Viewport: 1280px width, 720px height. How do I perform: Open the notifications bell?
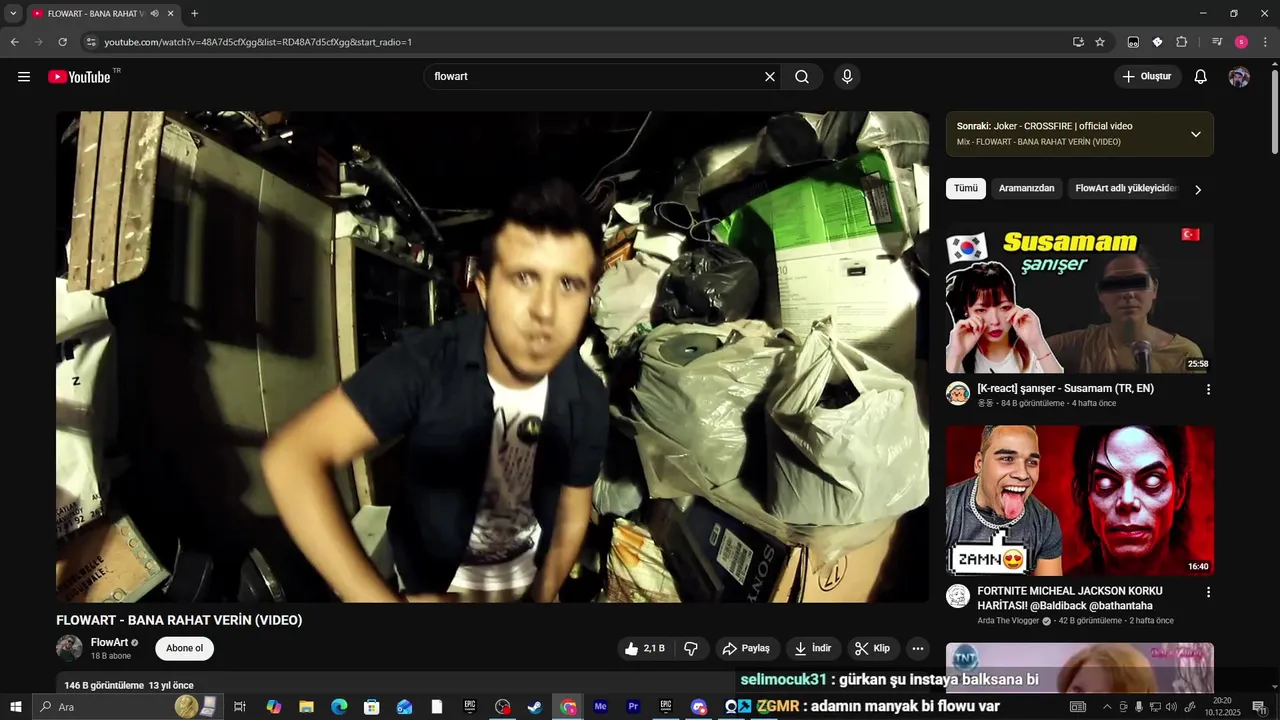1201,77
